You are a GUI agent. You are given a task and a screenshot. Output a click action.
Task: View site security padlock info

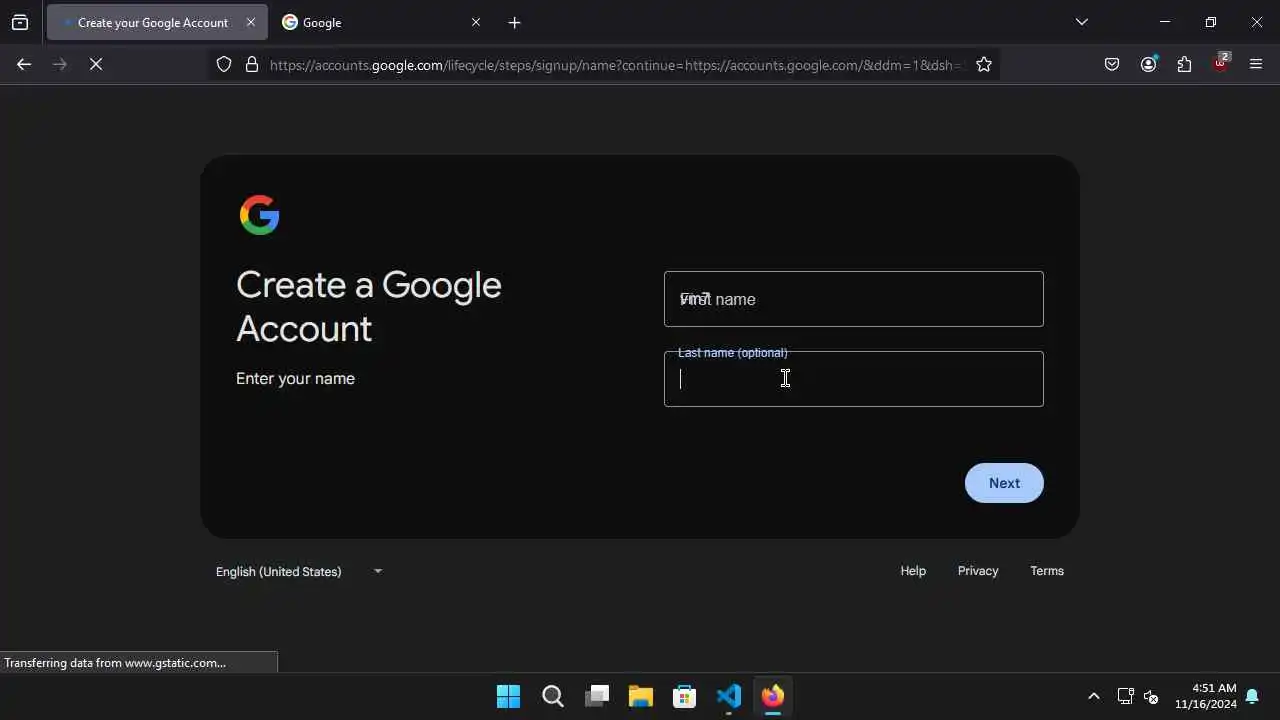252,64
